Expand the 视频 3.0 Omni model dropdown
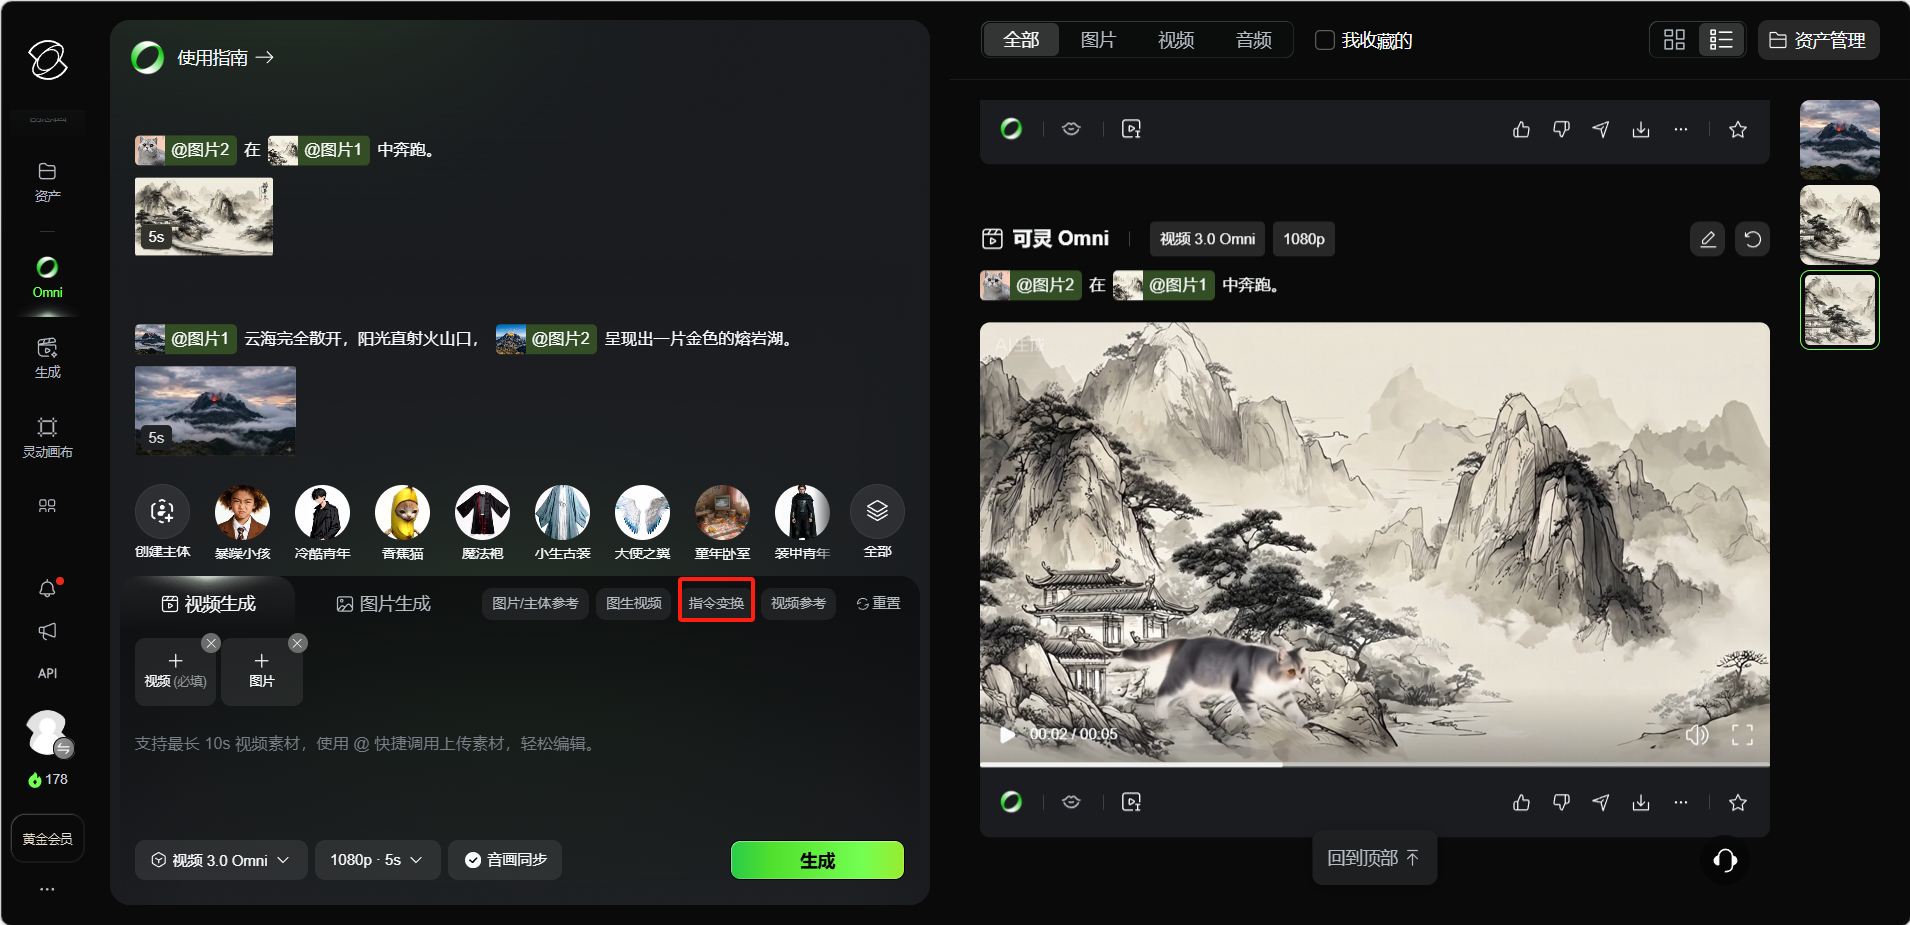1910x925 pixels. [221, 860]
